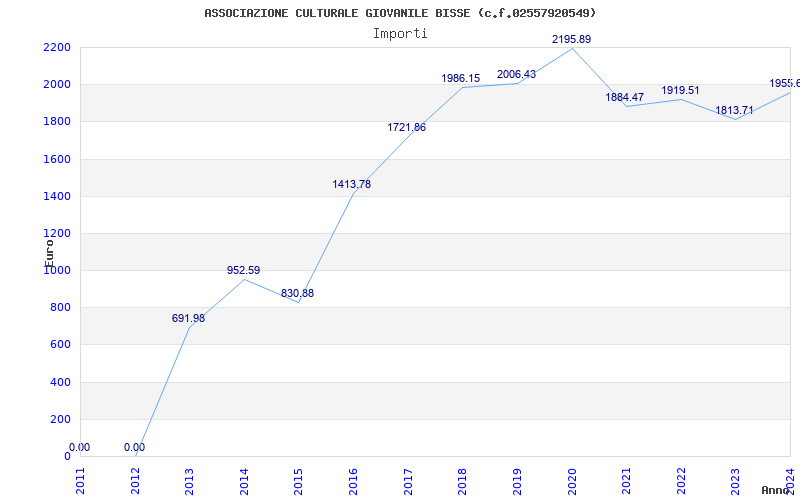Viewport: 800px width, 500px height.
Task: Select data label 1721.86
Action: point(407,128)
